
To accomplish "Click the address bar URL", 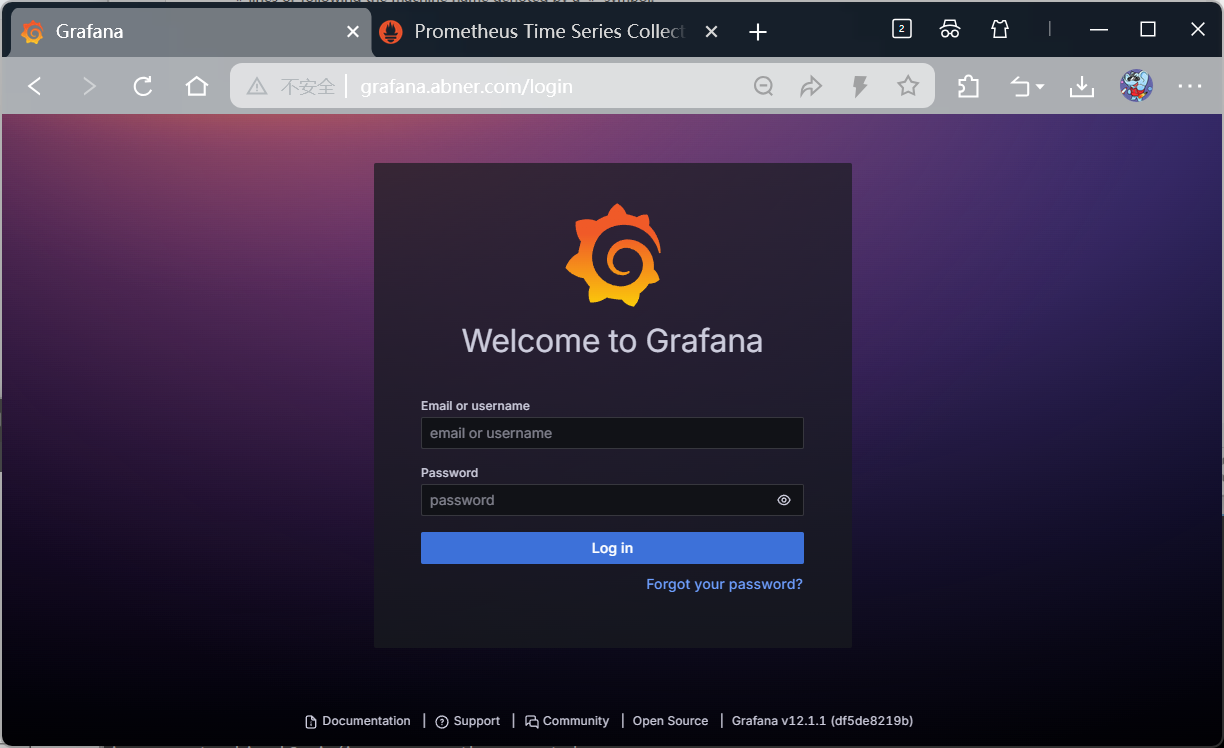I will click(x=466, y=86).
